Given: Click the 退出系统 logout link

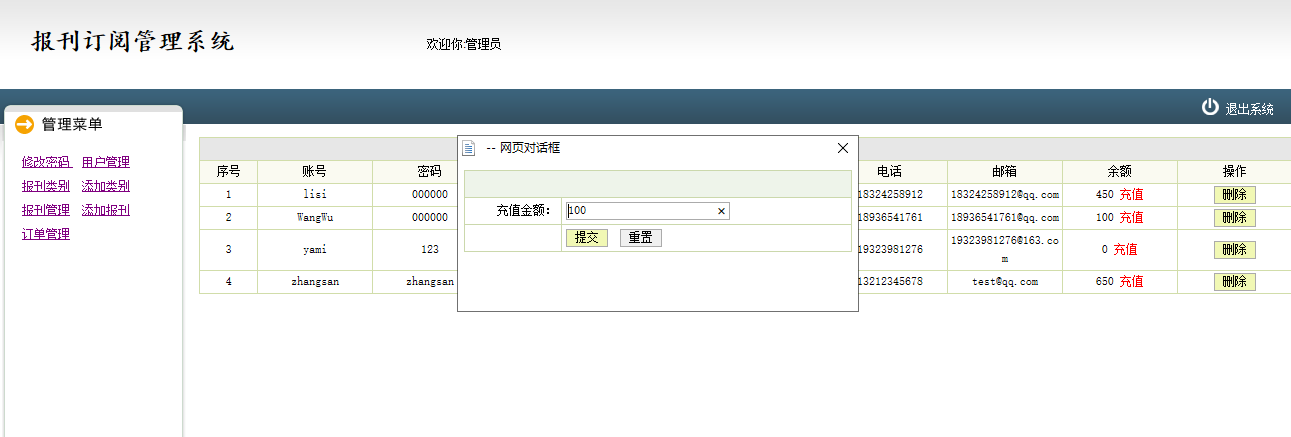Looking at the screenshot, I should (x=1250, y=109).
